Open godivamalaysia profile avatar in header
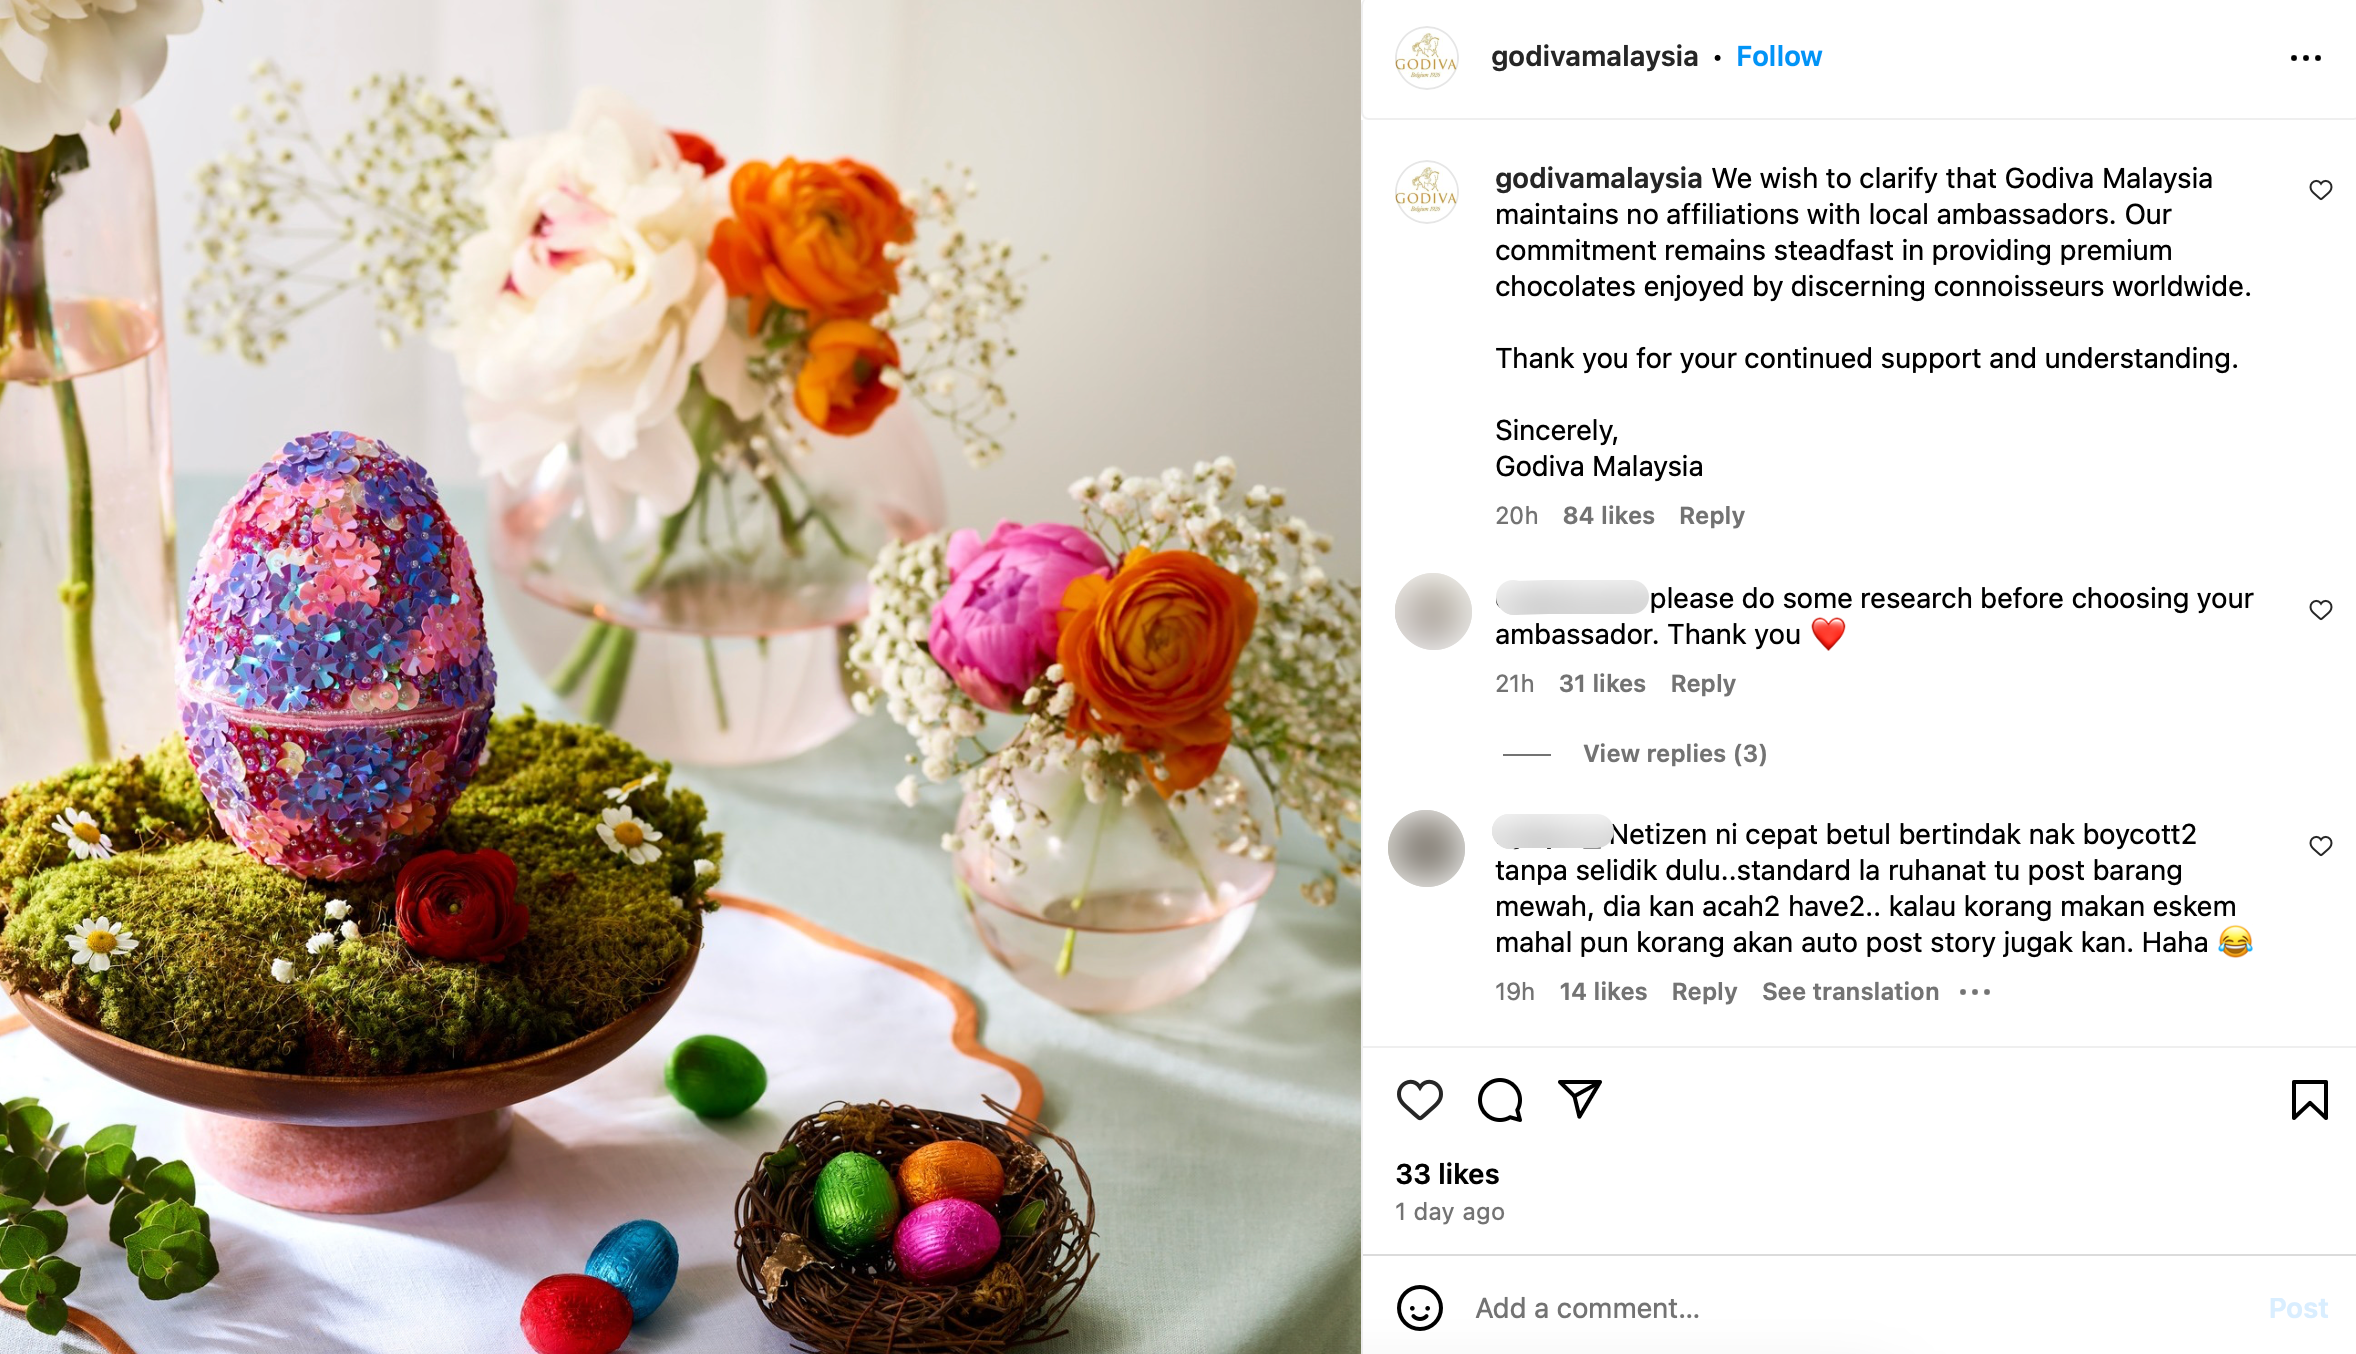 (x=1426, y=58)
